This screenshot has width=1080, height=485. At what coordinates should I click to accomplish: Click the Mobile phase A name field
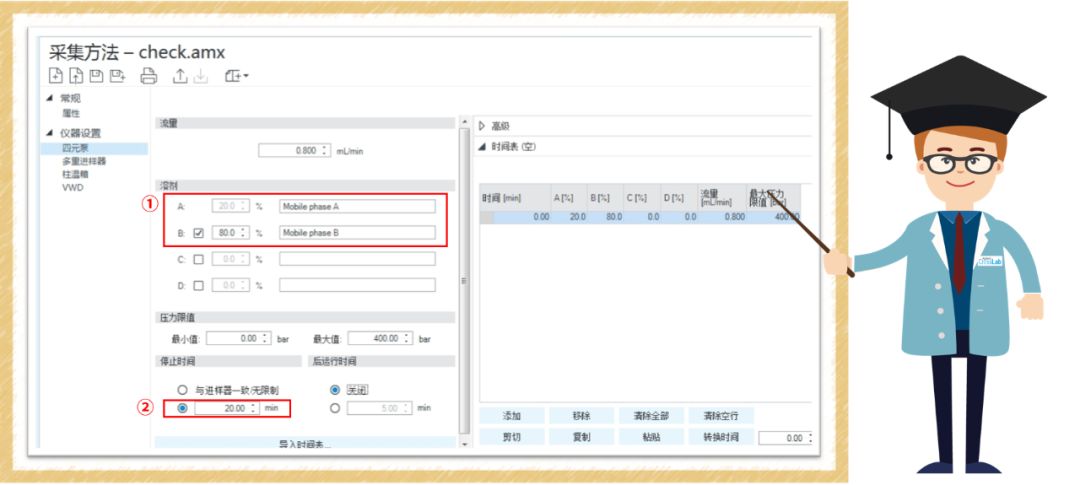coord(357,206)
